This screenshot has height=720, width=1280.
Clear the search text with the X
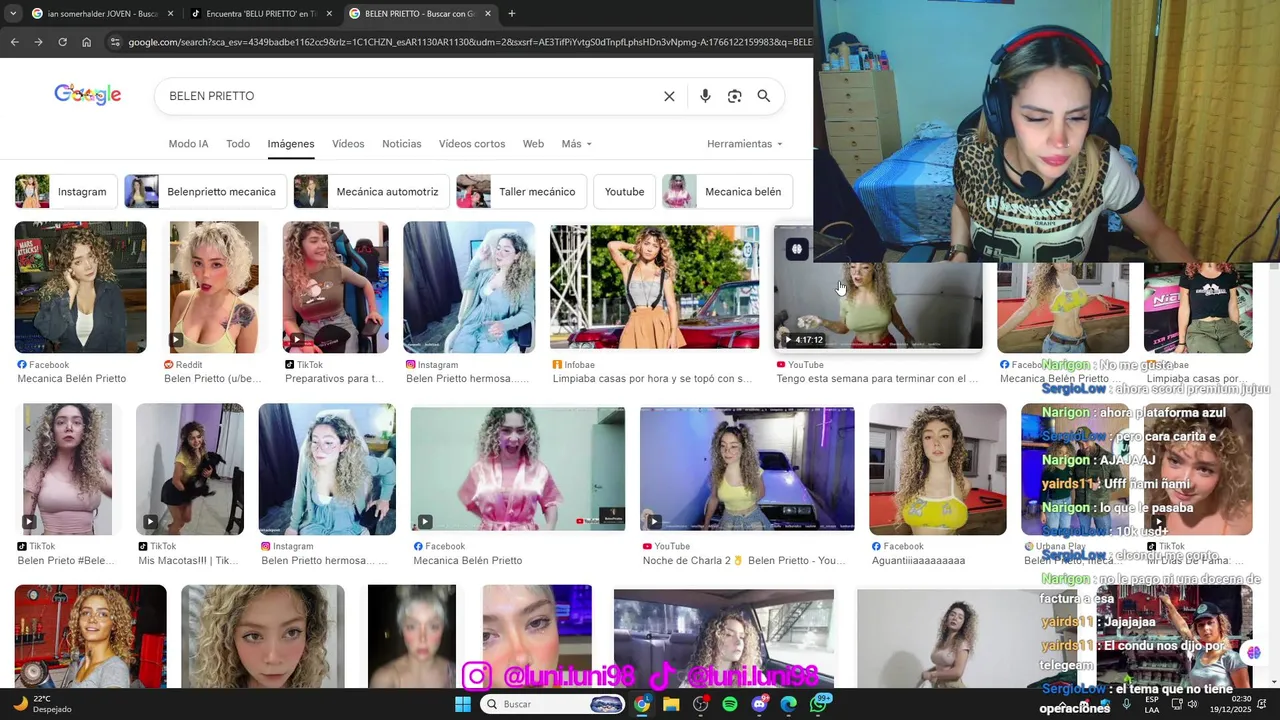point(669,96)
